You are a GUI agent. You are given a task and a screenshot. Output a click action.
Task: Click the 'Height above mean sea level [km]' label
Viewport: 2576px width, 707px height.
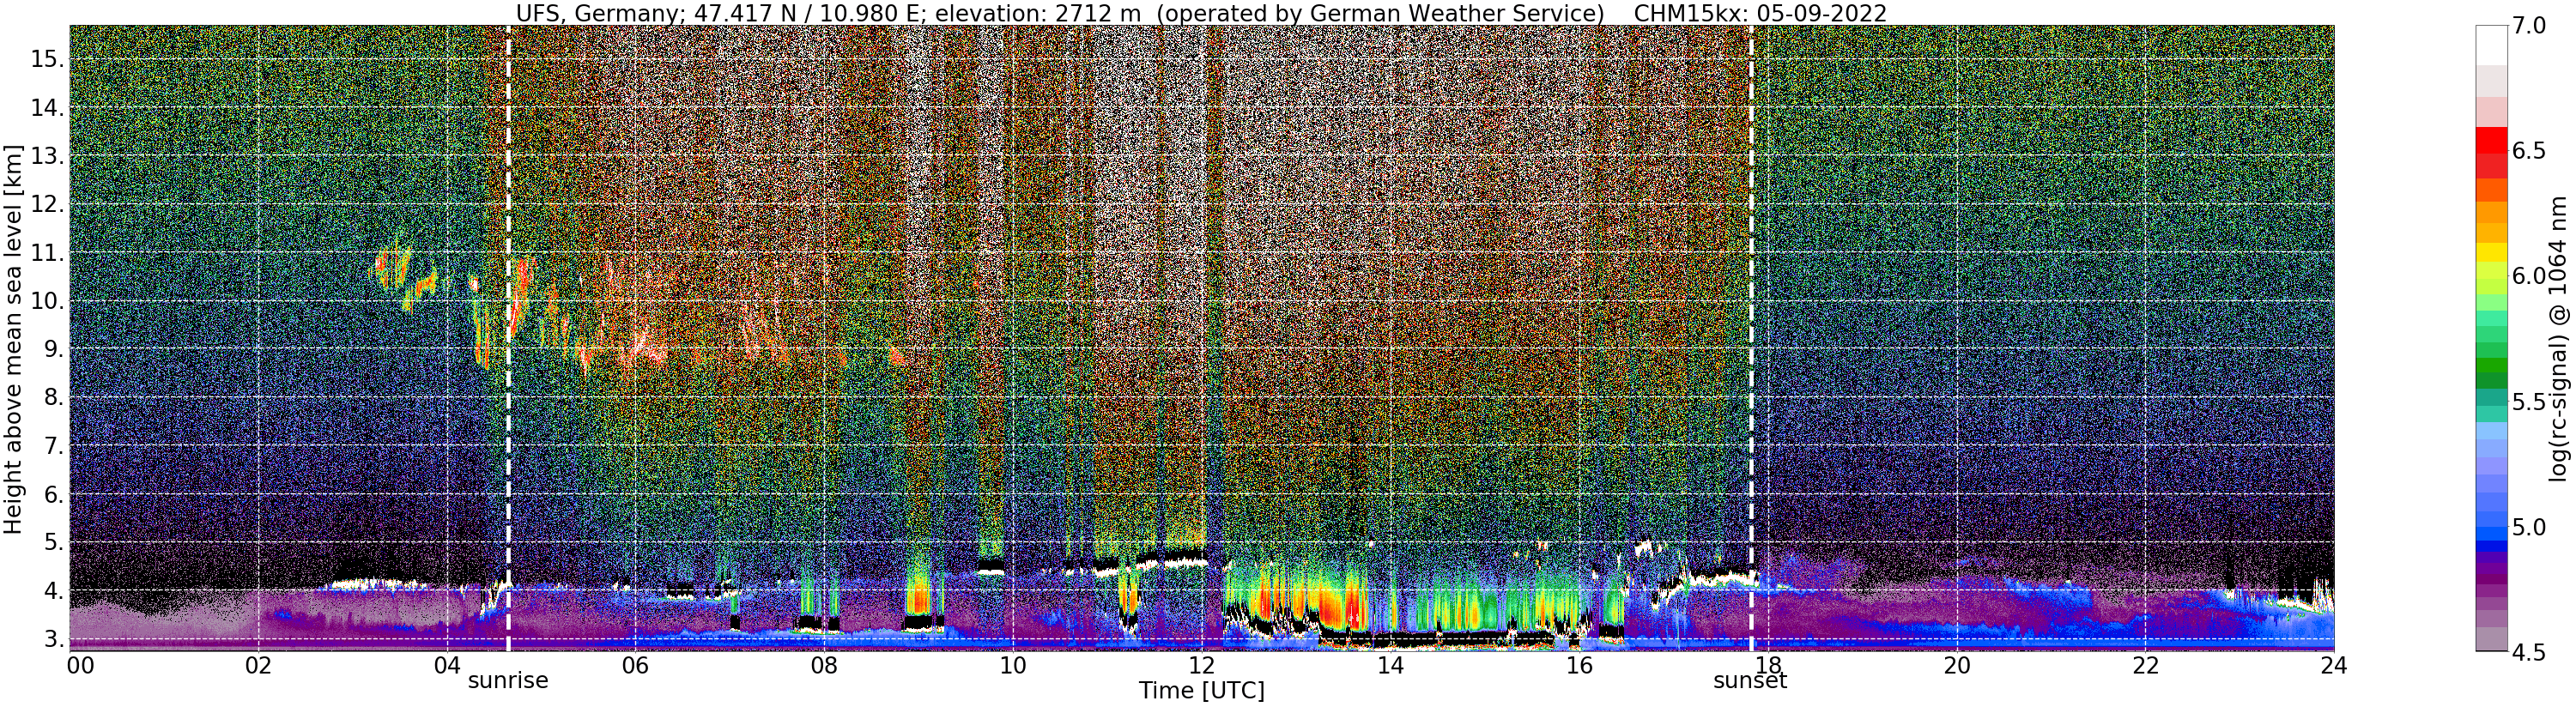(13, 338)
